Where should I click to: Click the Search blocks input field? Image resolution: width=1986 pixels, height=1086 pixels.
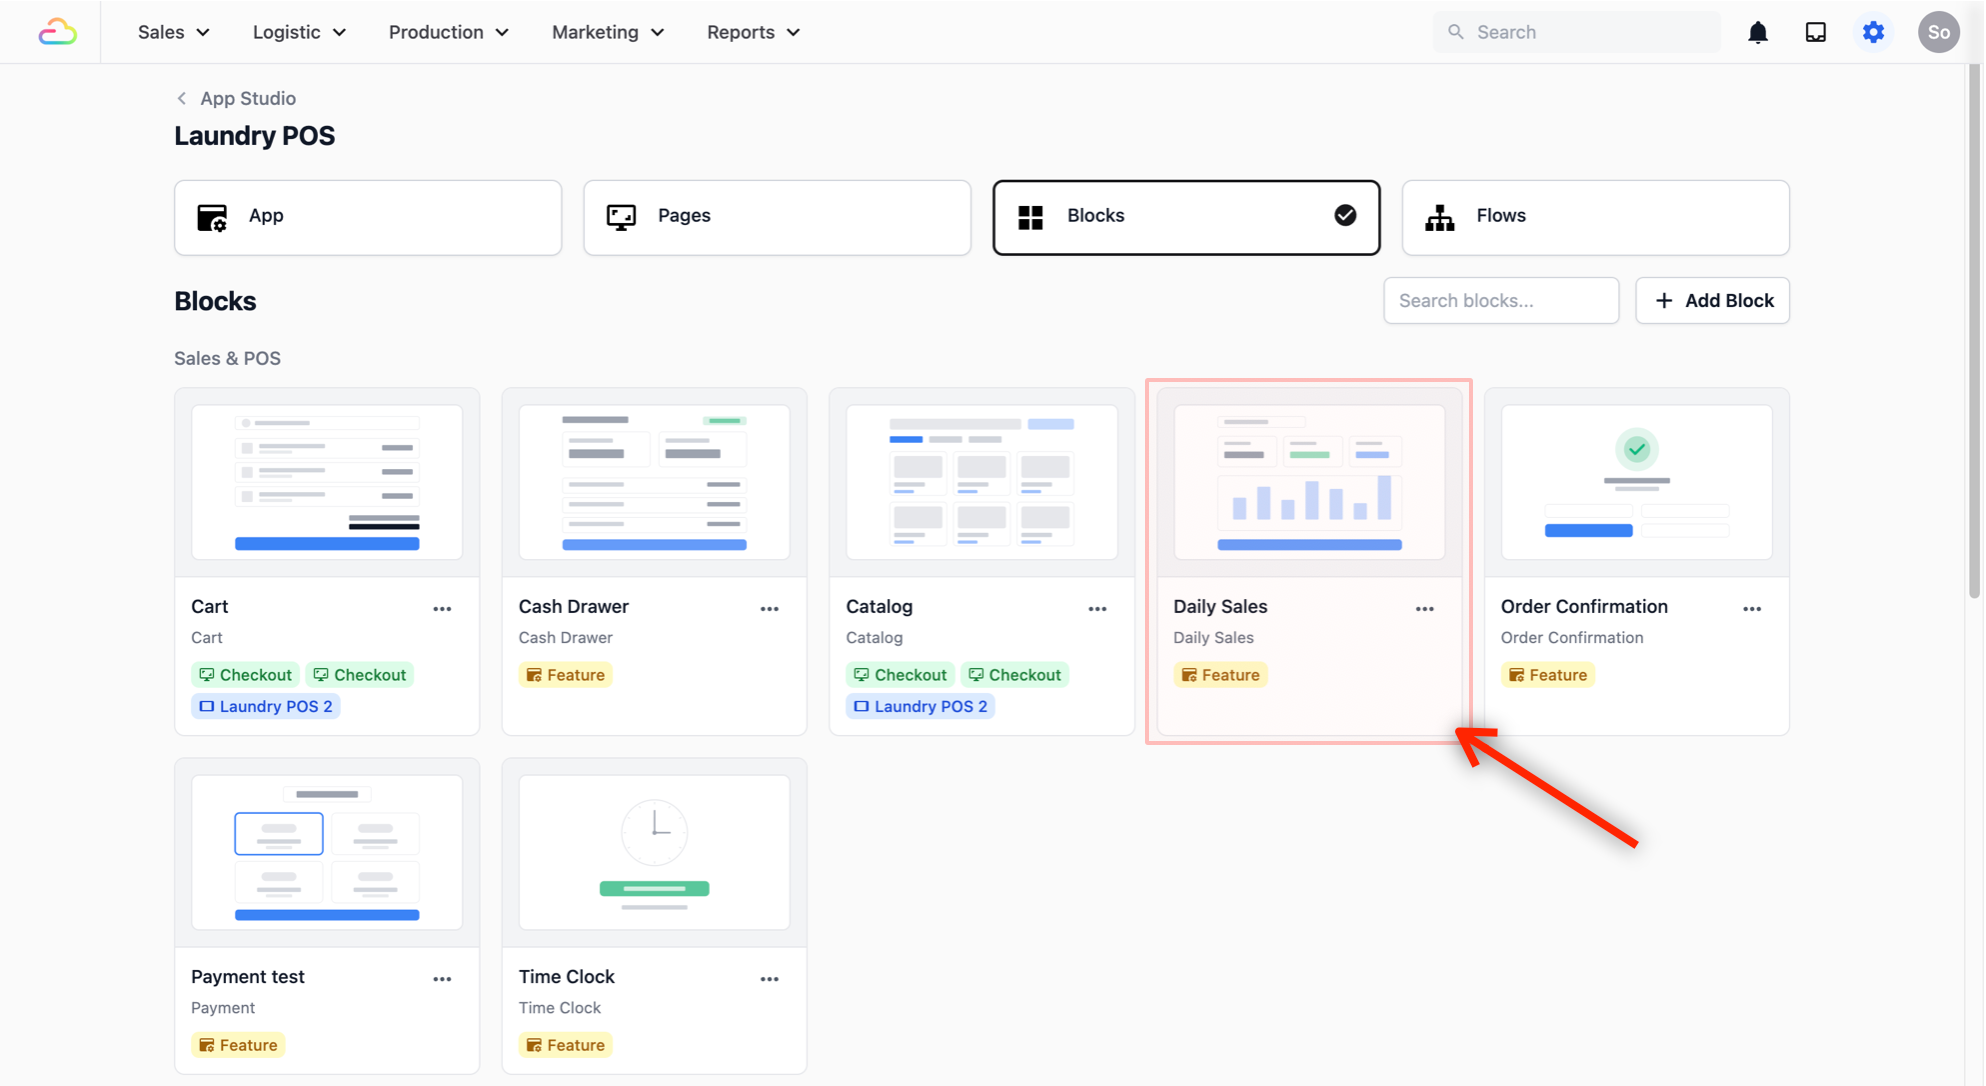pos(1500,300)
